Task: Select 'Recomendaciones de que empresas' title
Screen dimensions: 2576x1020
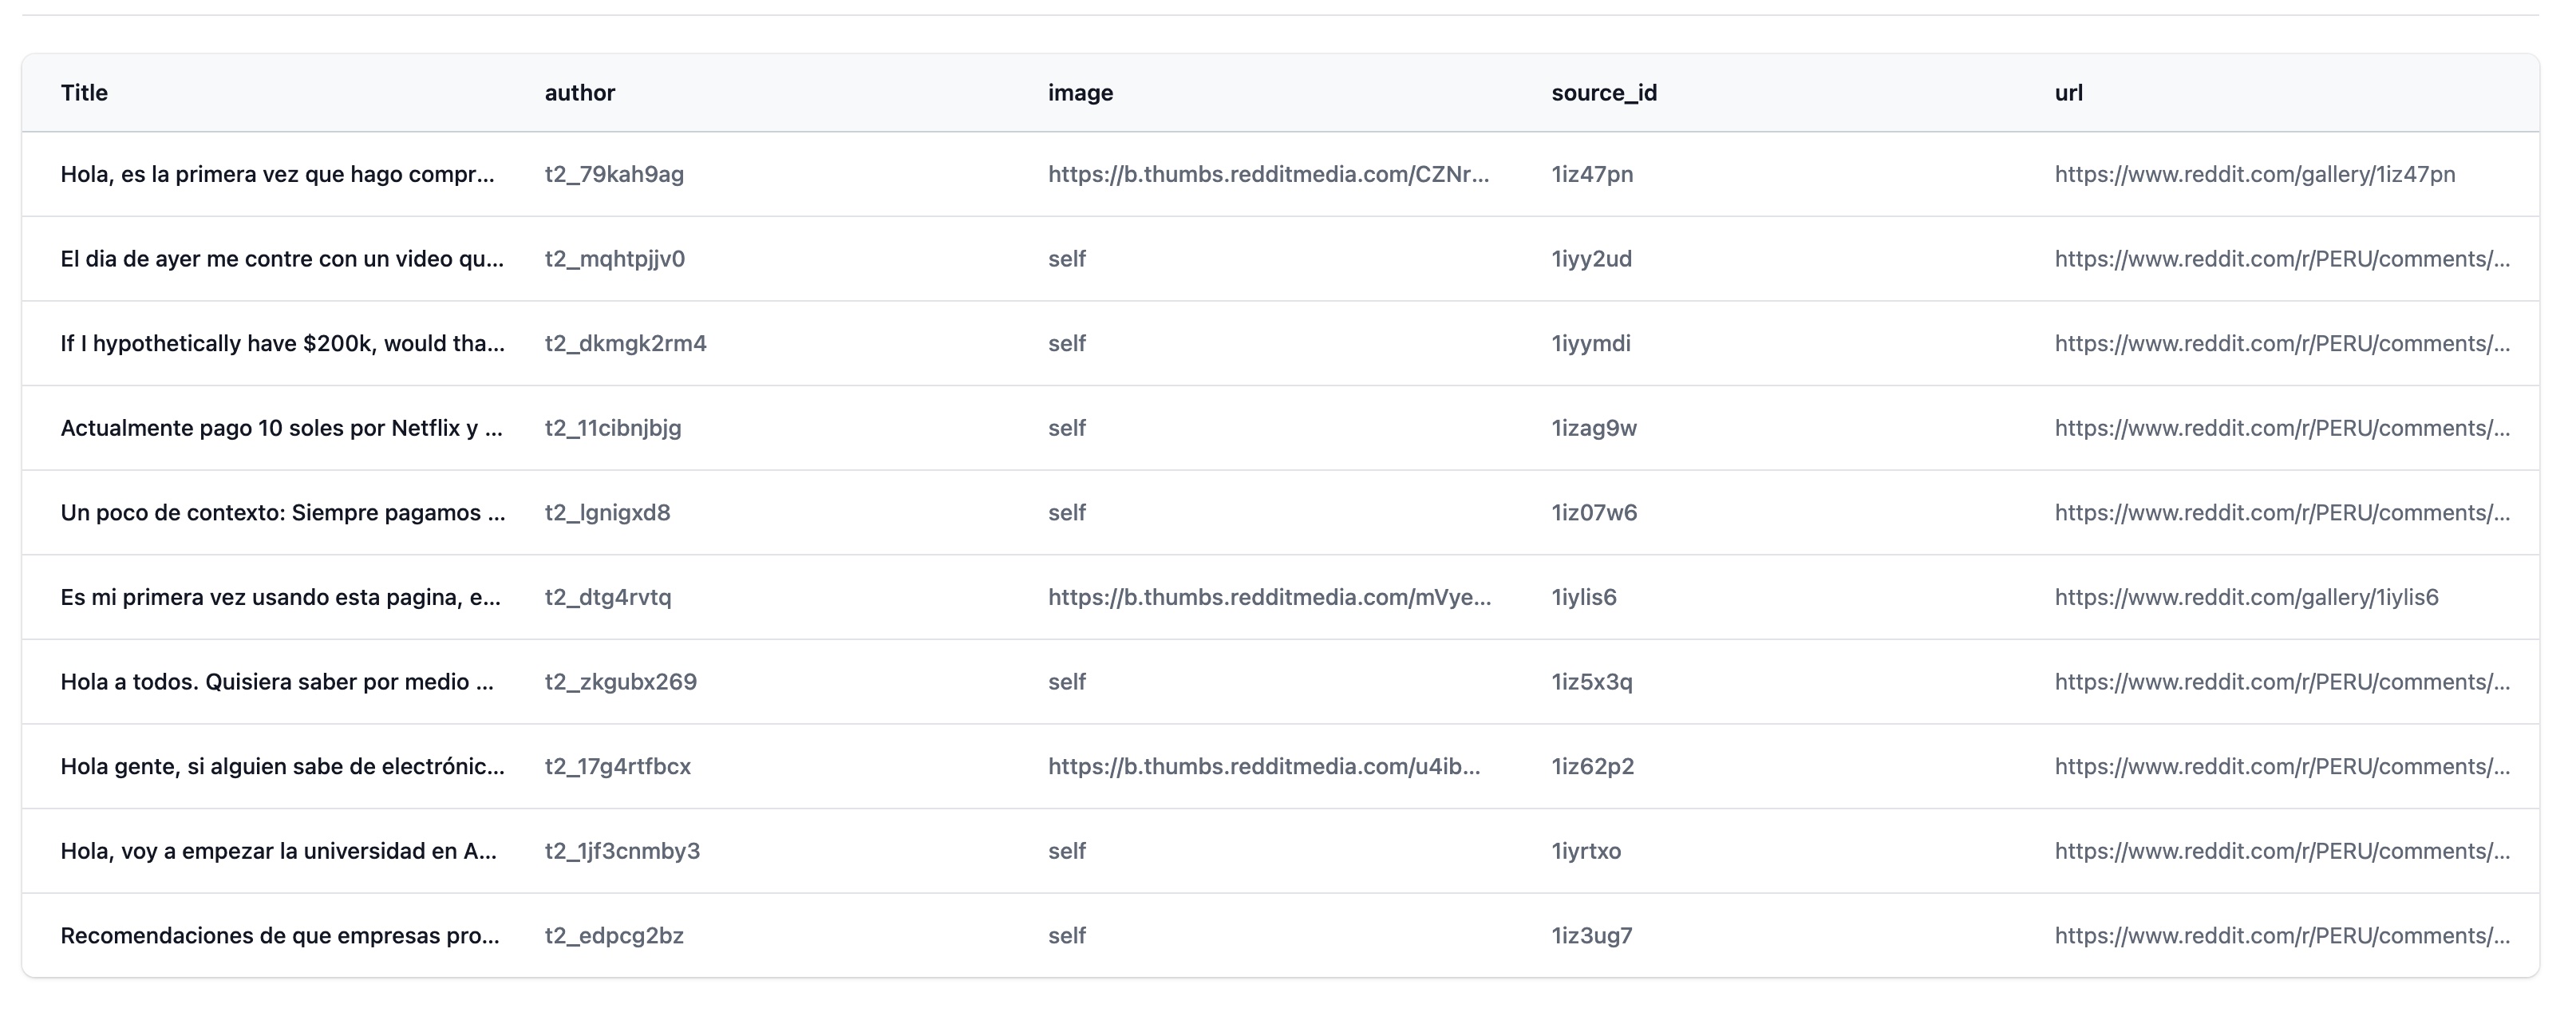Action: click(279, 936)
